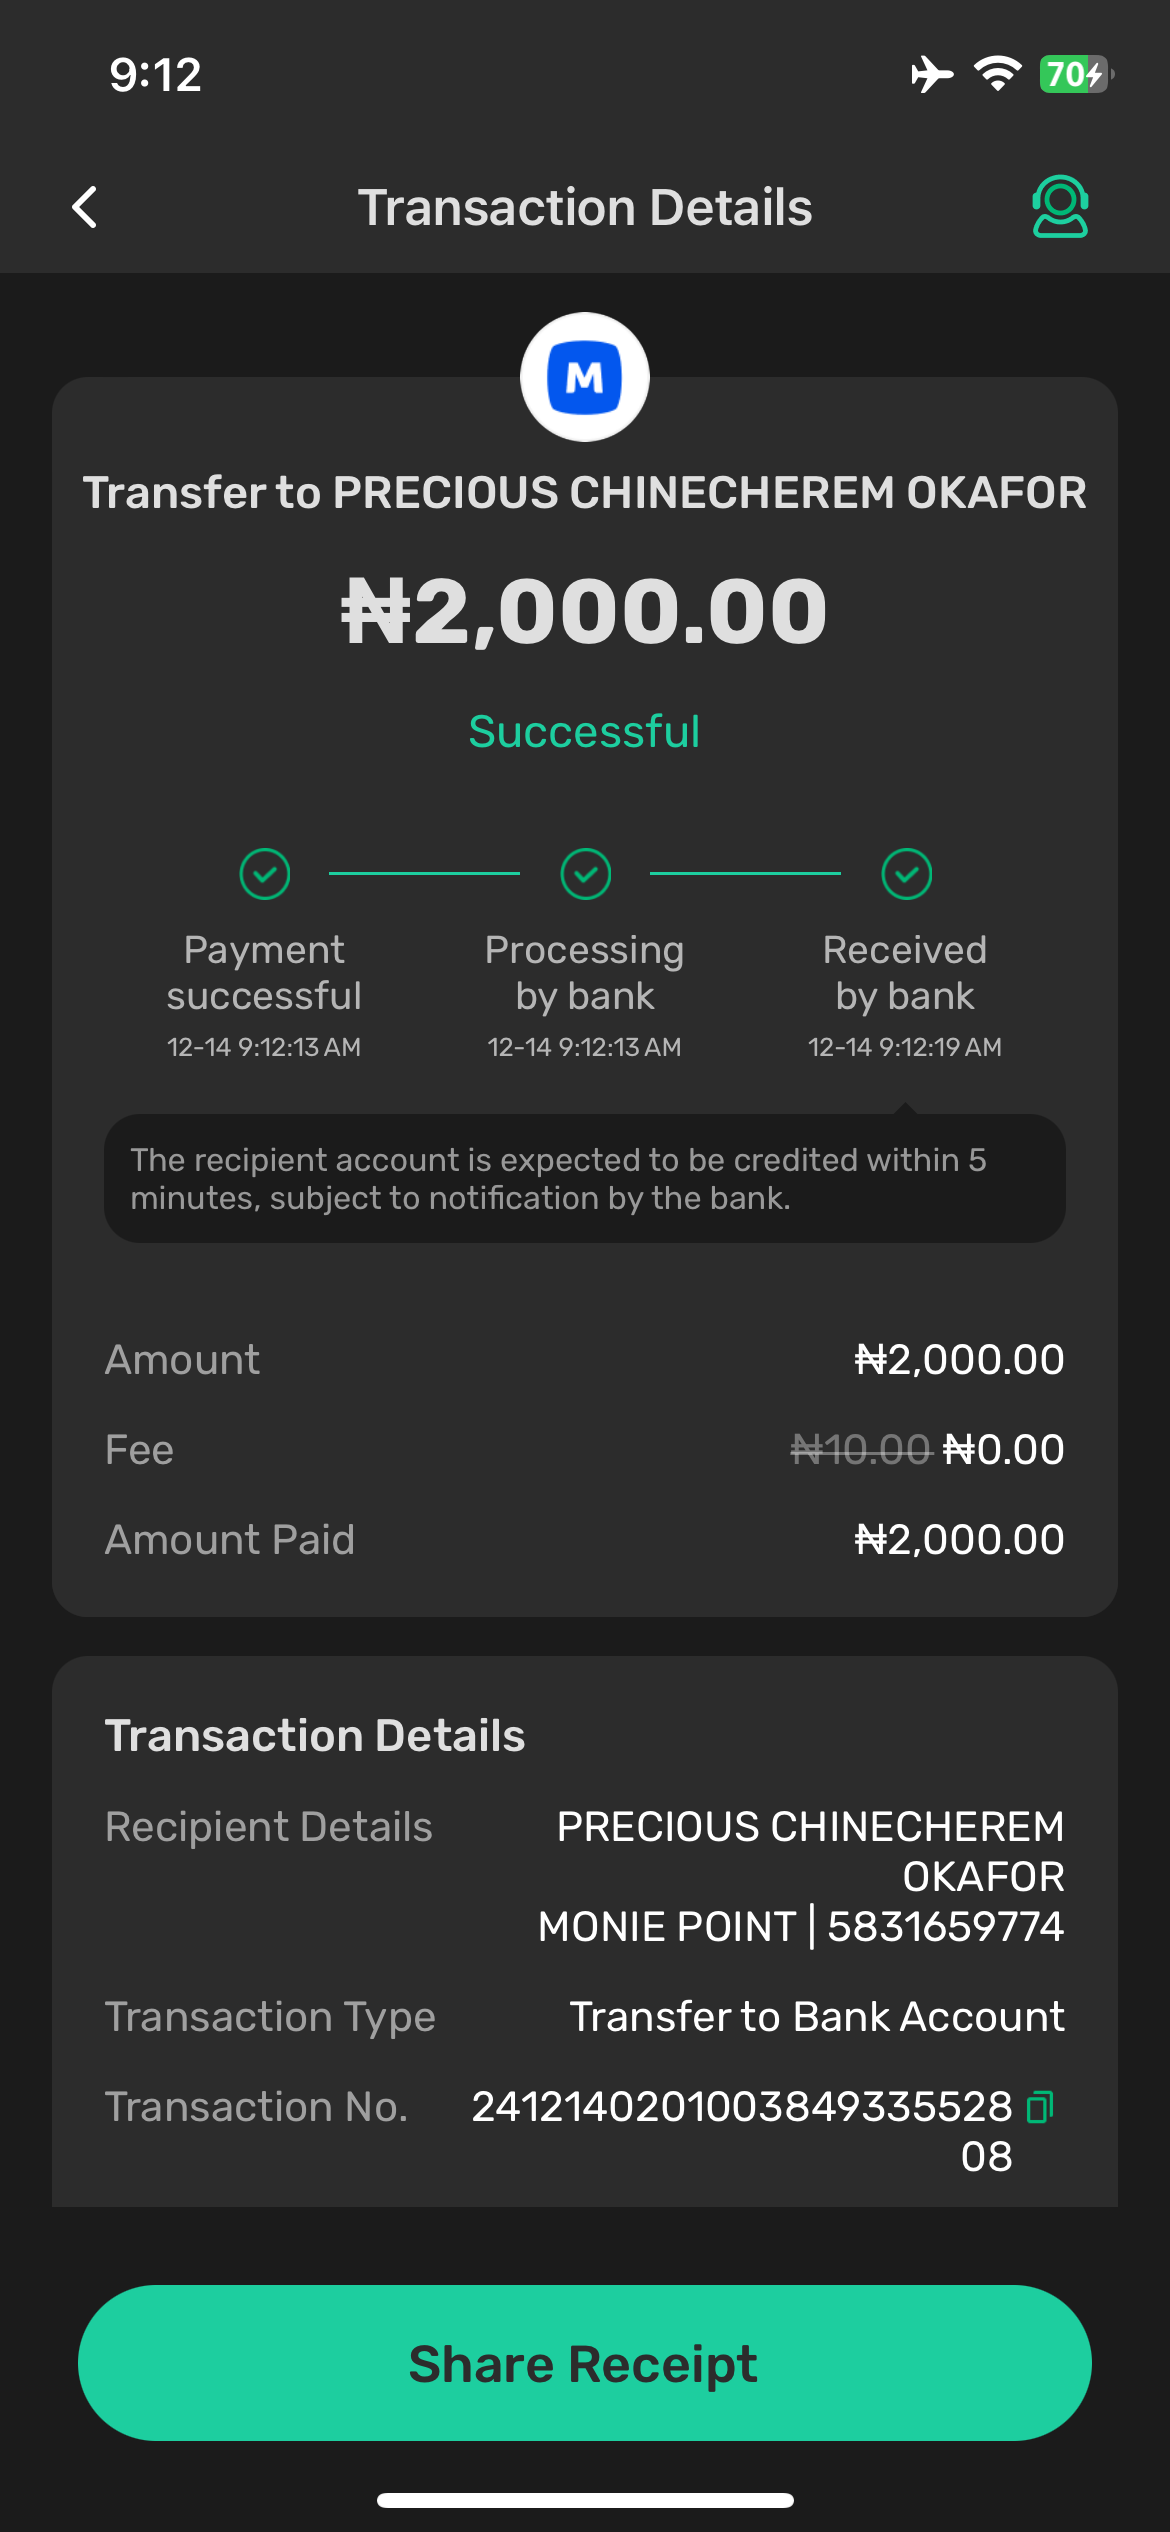Tap the Wi-Fi status icon
Viewport: 1170px width, 2532px height.
tap(997, 74)
